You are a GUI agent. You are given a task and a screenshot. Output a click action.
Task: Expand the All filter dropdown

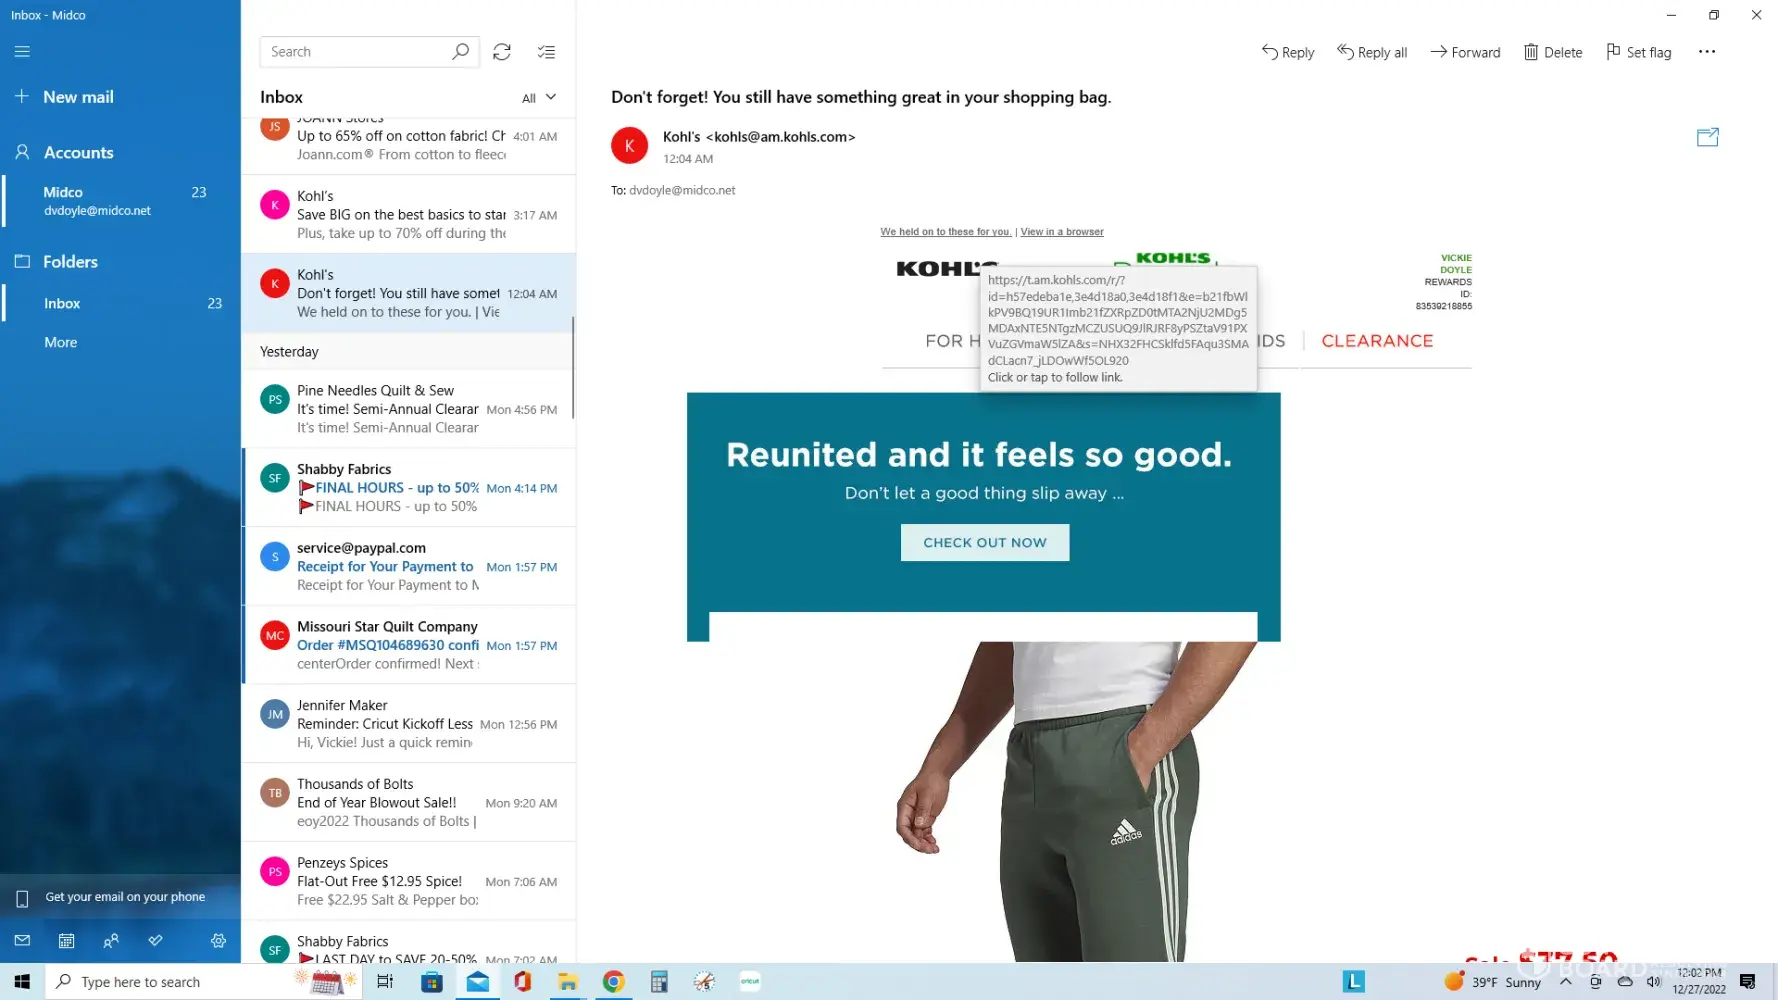pos(538,98)
